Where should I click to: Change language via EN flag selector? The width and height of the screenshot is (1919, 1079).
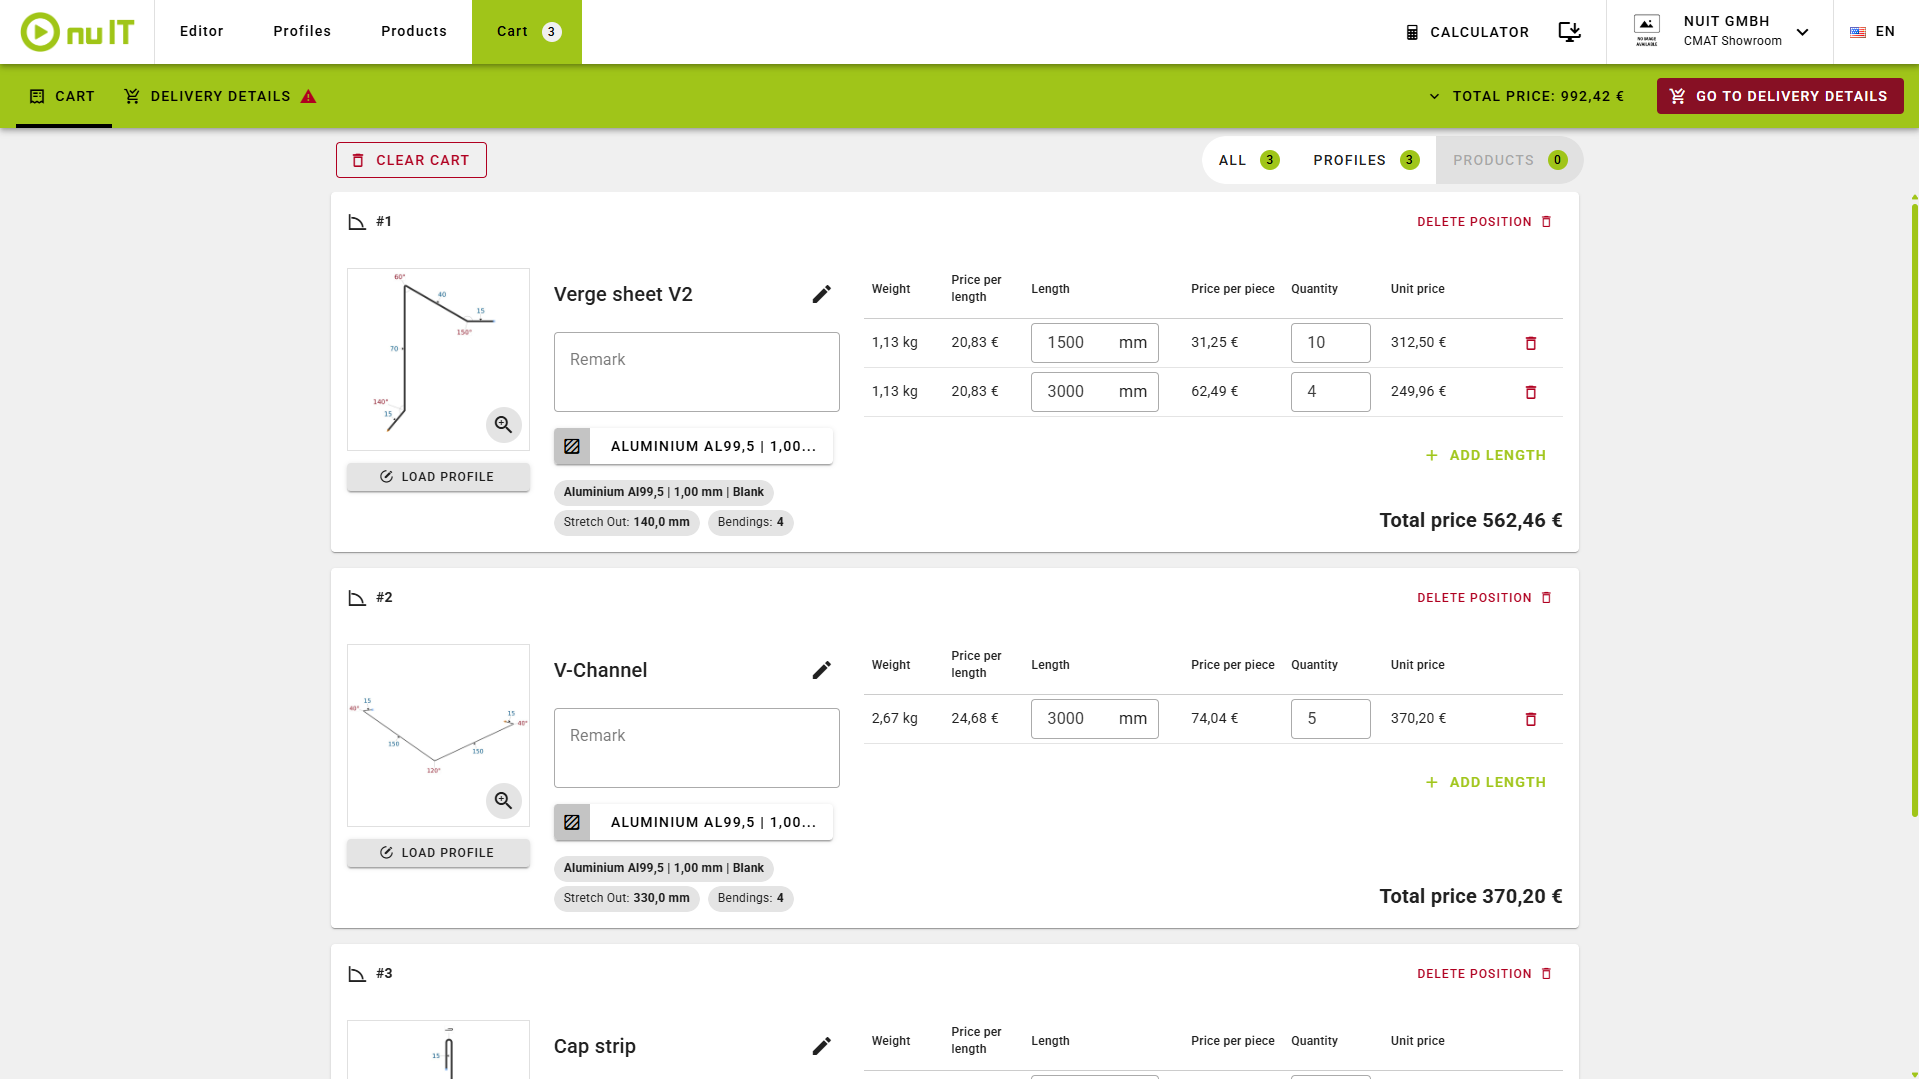point(1872,32)
